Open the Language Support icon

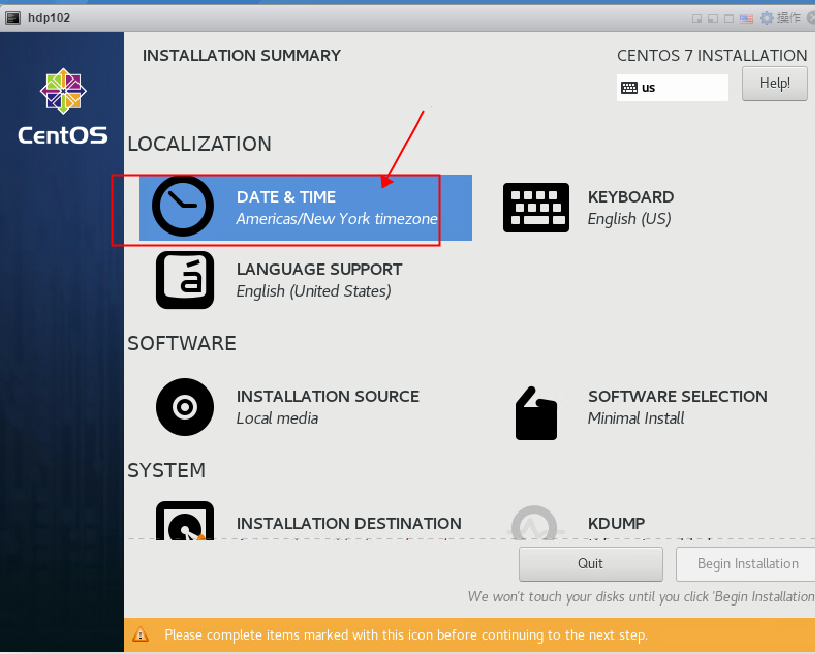pos(185,280)
